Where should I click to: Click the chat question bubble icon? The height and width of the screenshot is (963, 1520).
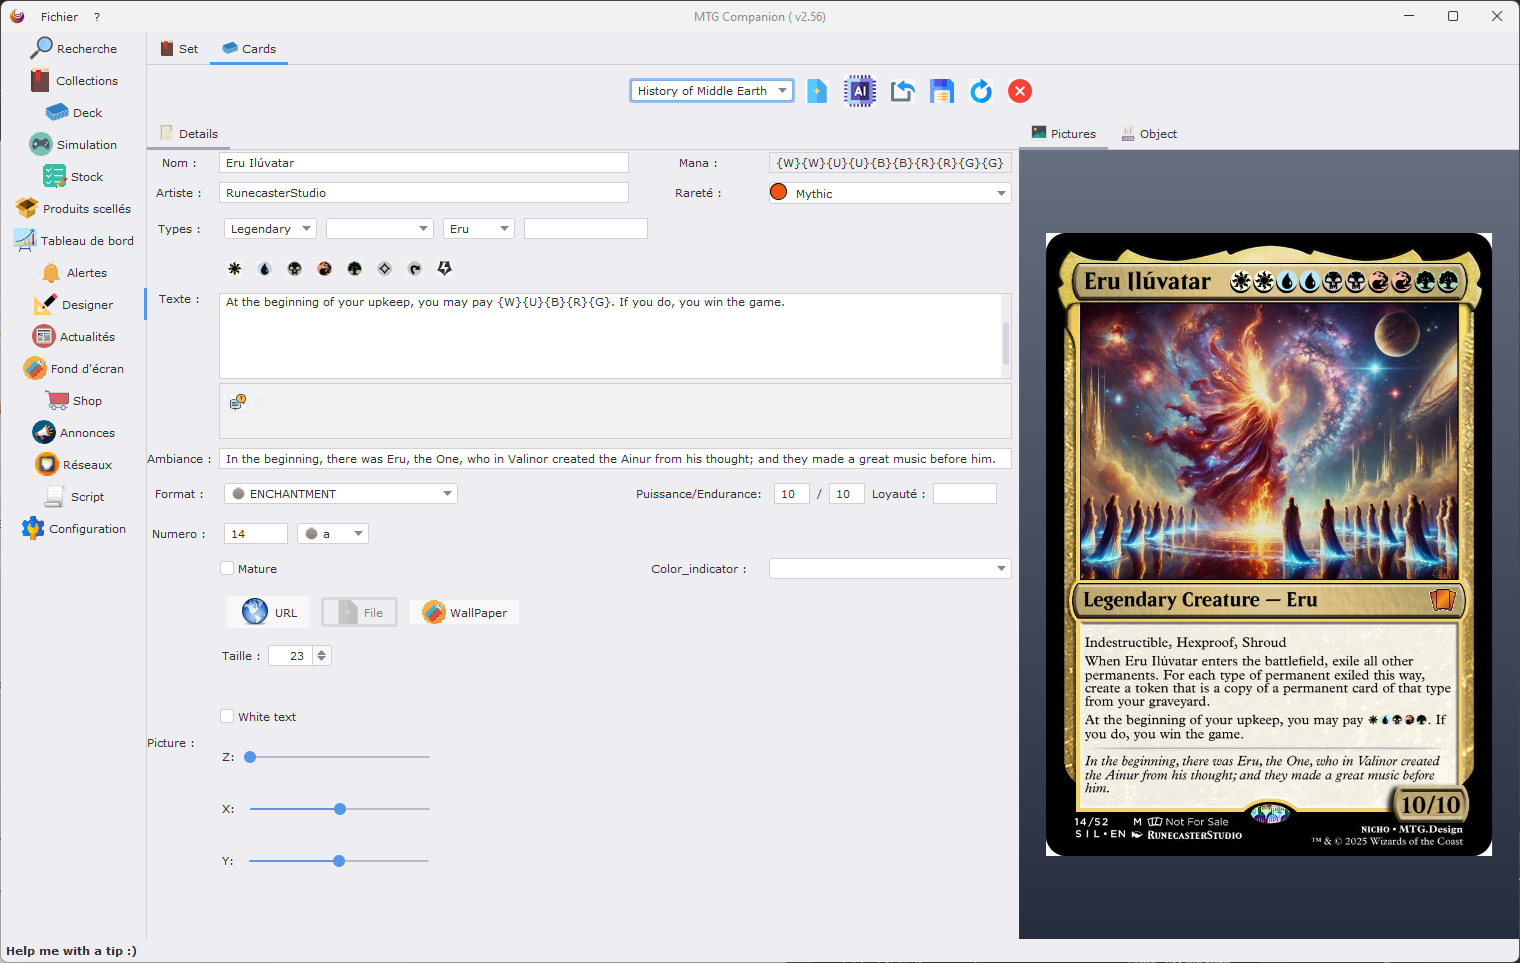[x=238, y=402]
